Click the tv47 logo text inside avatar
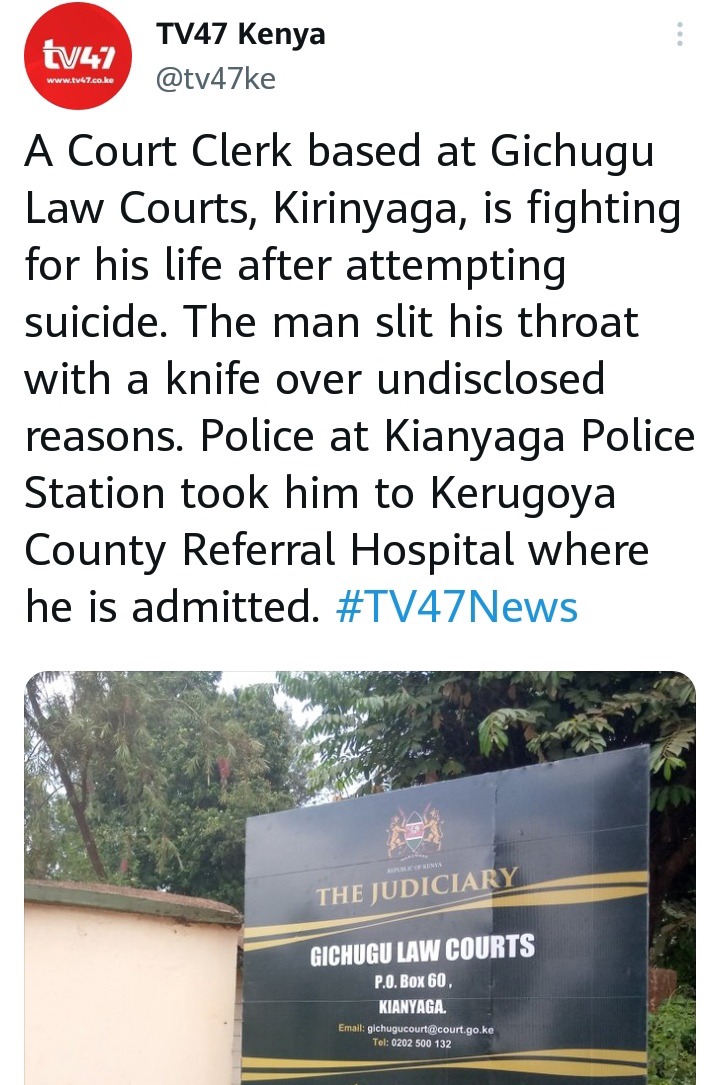Image resolution: width=720 pixels, height=1085 pixels. click(x=78, y=53)
